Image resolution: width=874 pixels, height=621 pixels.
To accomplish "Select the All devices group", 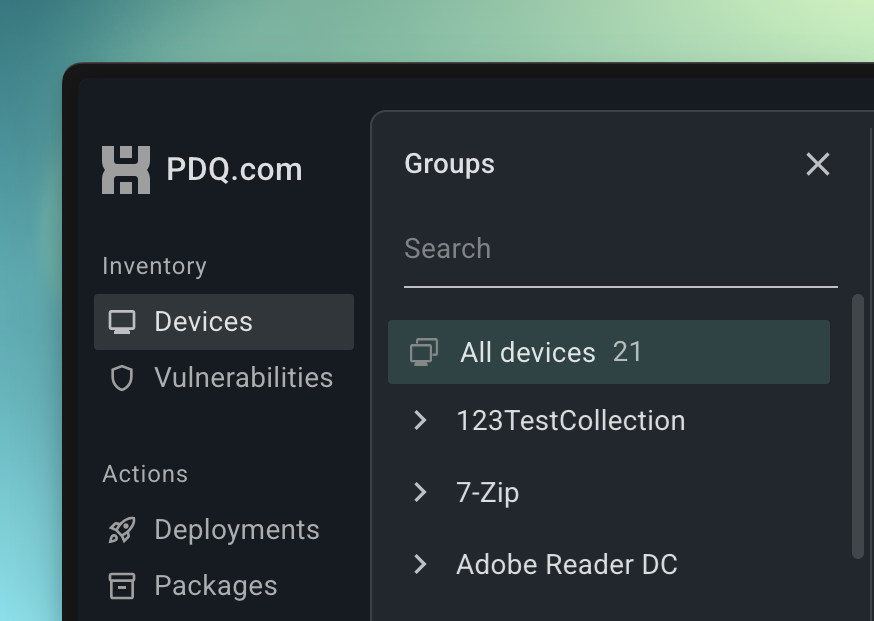I will (x=609, y=352).
